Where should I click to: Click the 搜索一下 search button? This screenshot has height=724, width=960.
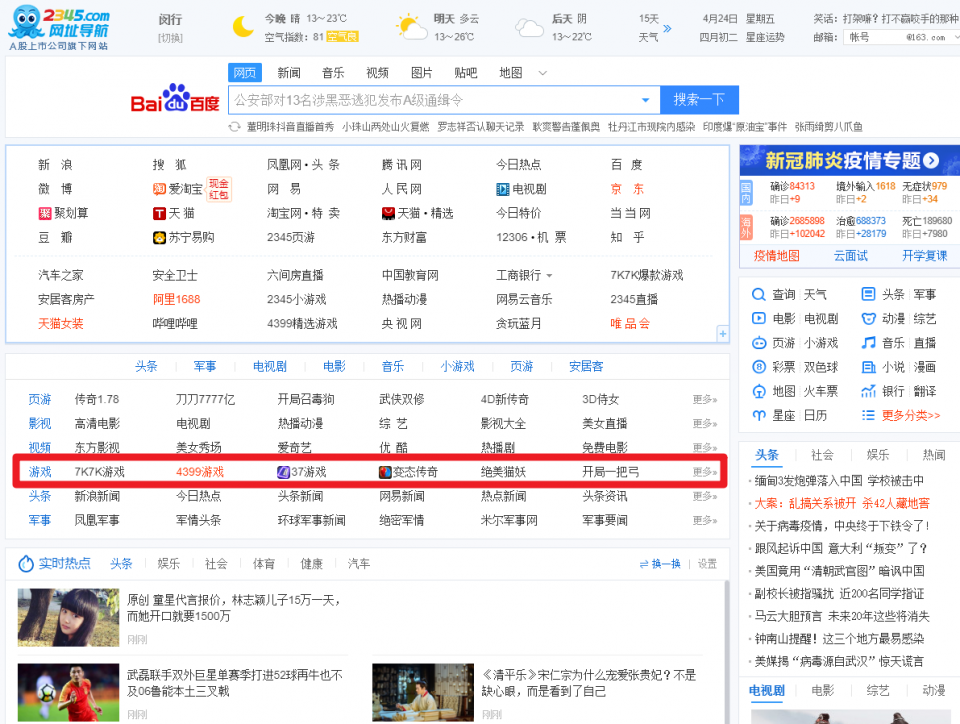coord(699,100)
